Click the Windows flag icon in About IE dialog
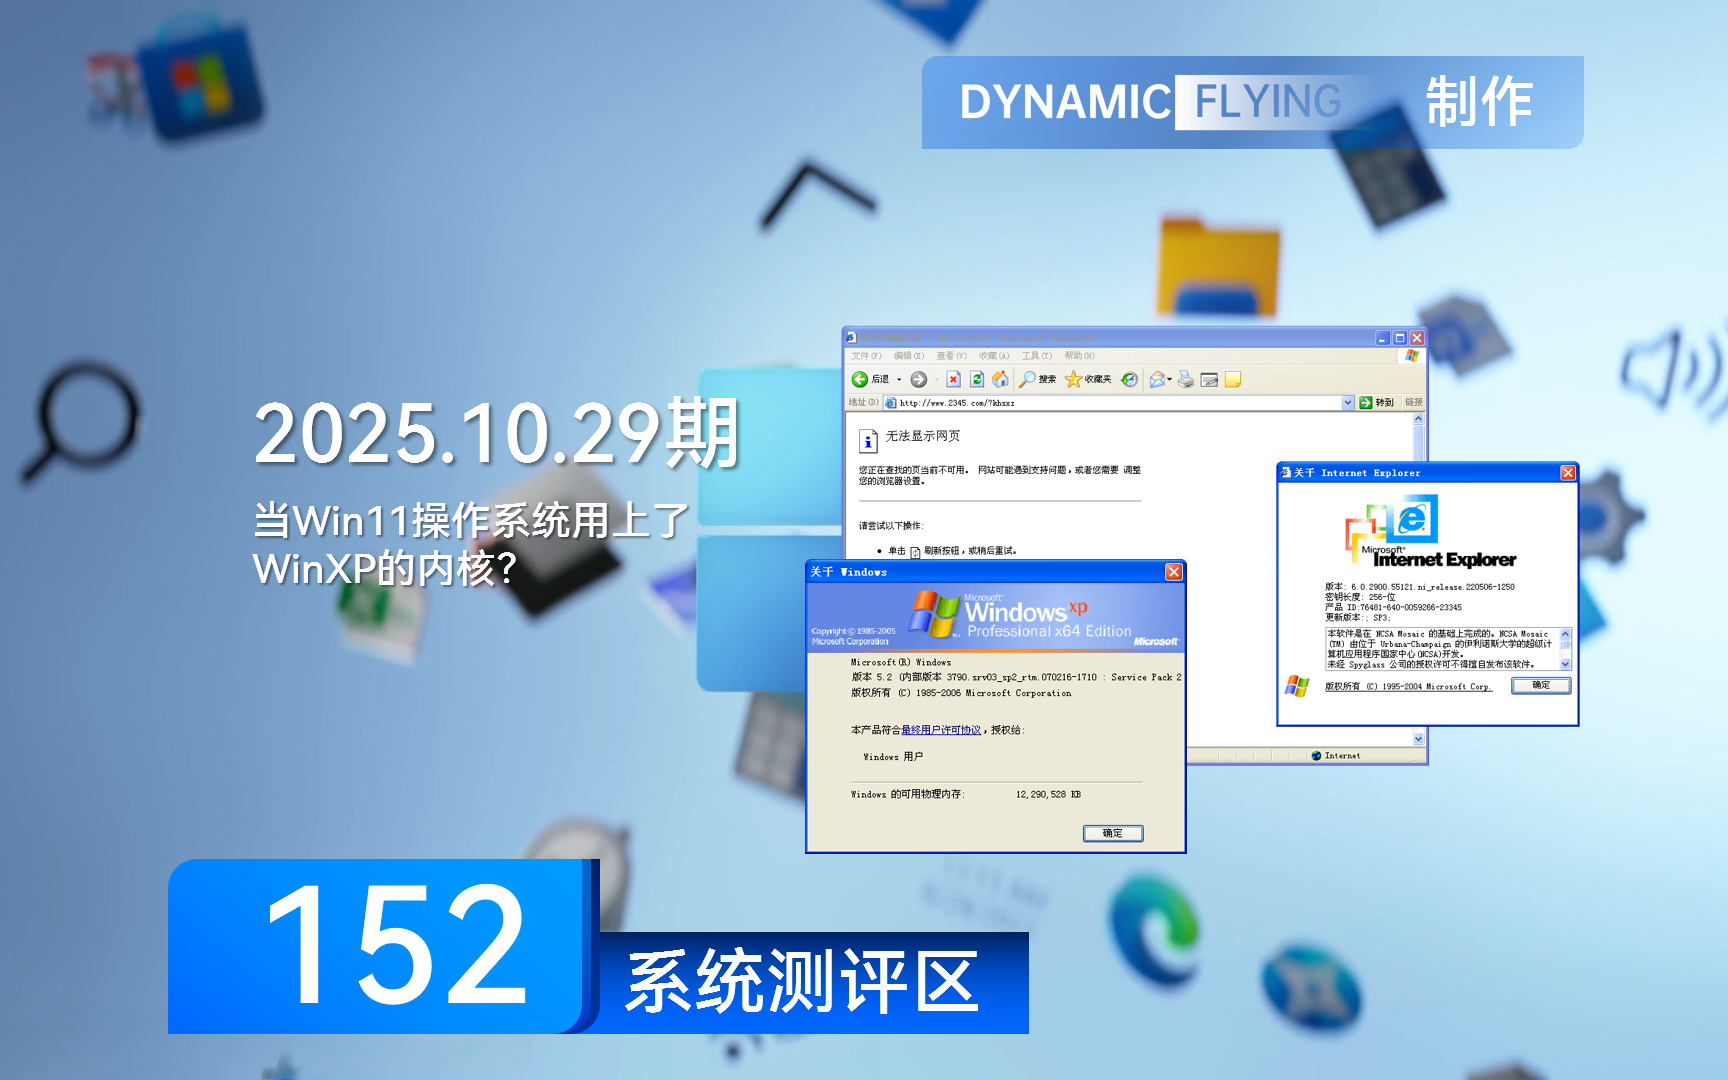The width and height of the screenshot is (1728, 1080). point(1297,686)
